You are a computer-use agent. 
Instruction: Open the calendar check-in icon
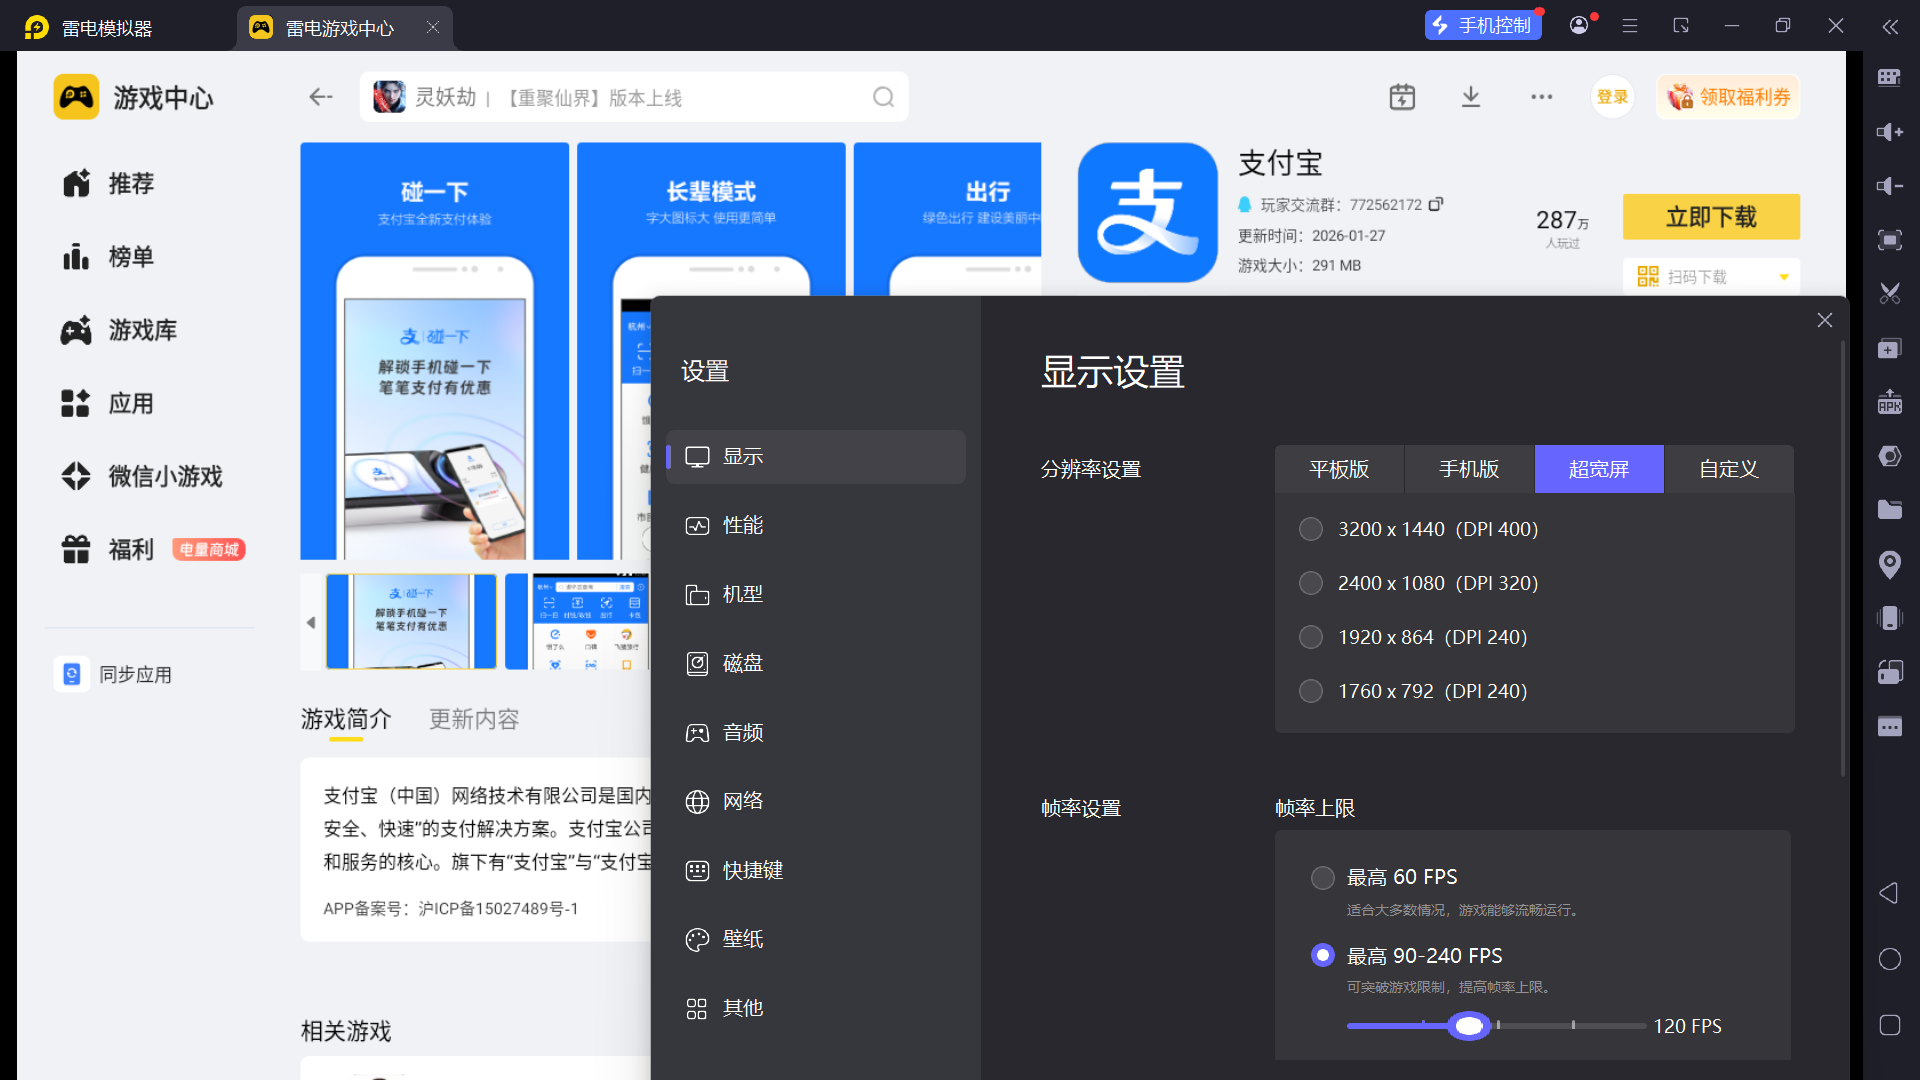[1402, 97]
